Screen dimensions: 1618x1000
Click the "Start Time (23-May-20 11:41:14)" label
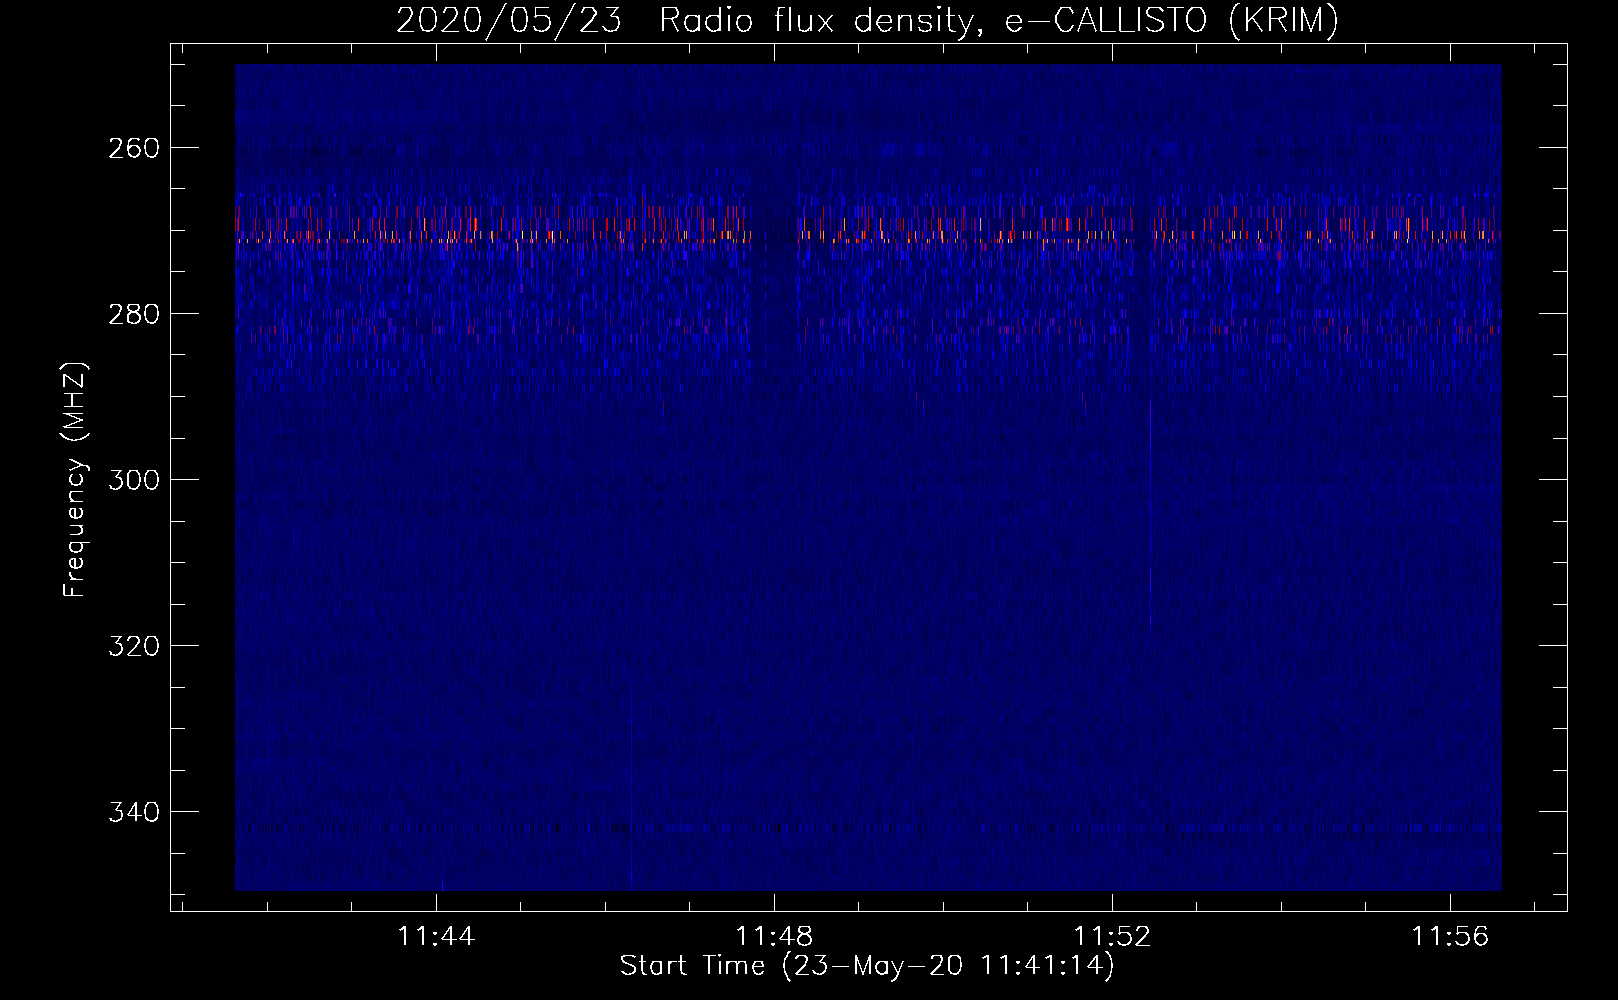coord(867,966)
